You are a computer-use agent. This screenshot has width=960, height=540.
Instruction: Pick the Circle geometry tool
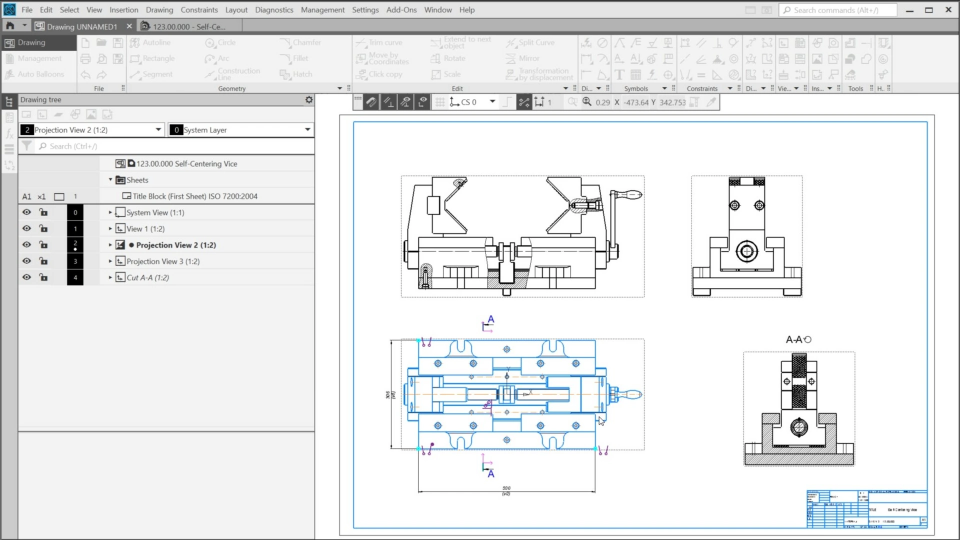(220, 43)
